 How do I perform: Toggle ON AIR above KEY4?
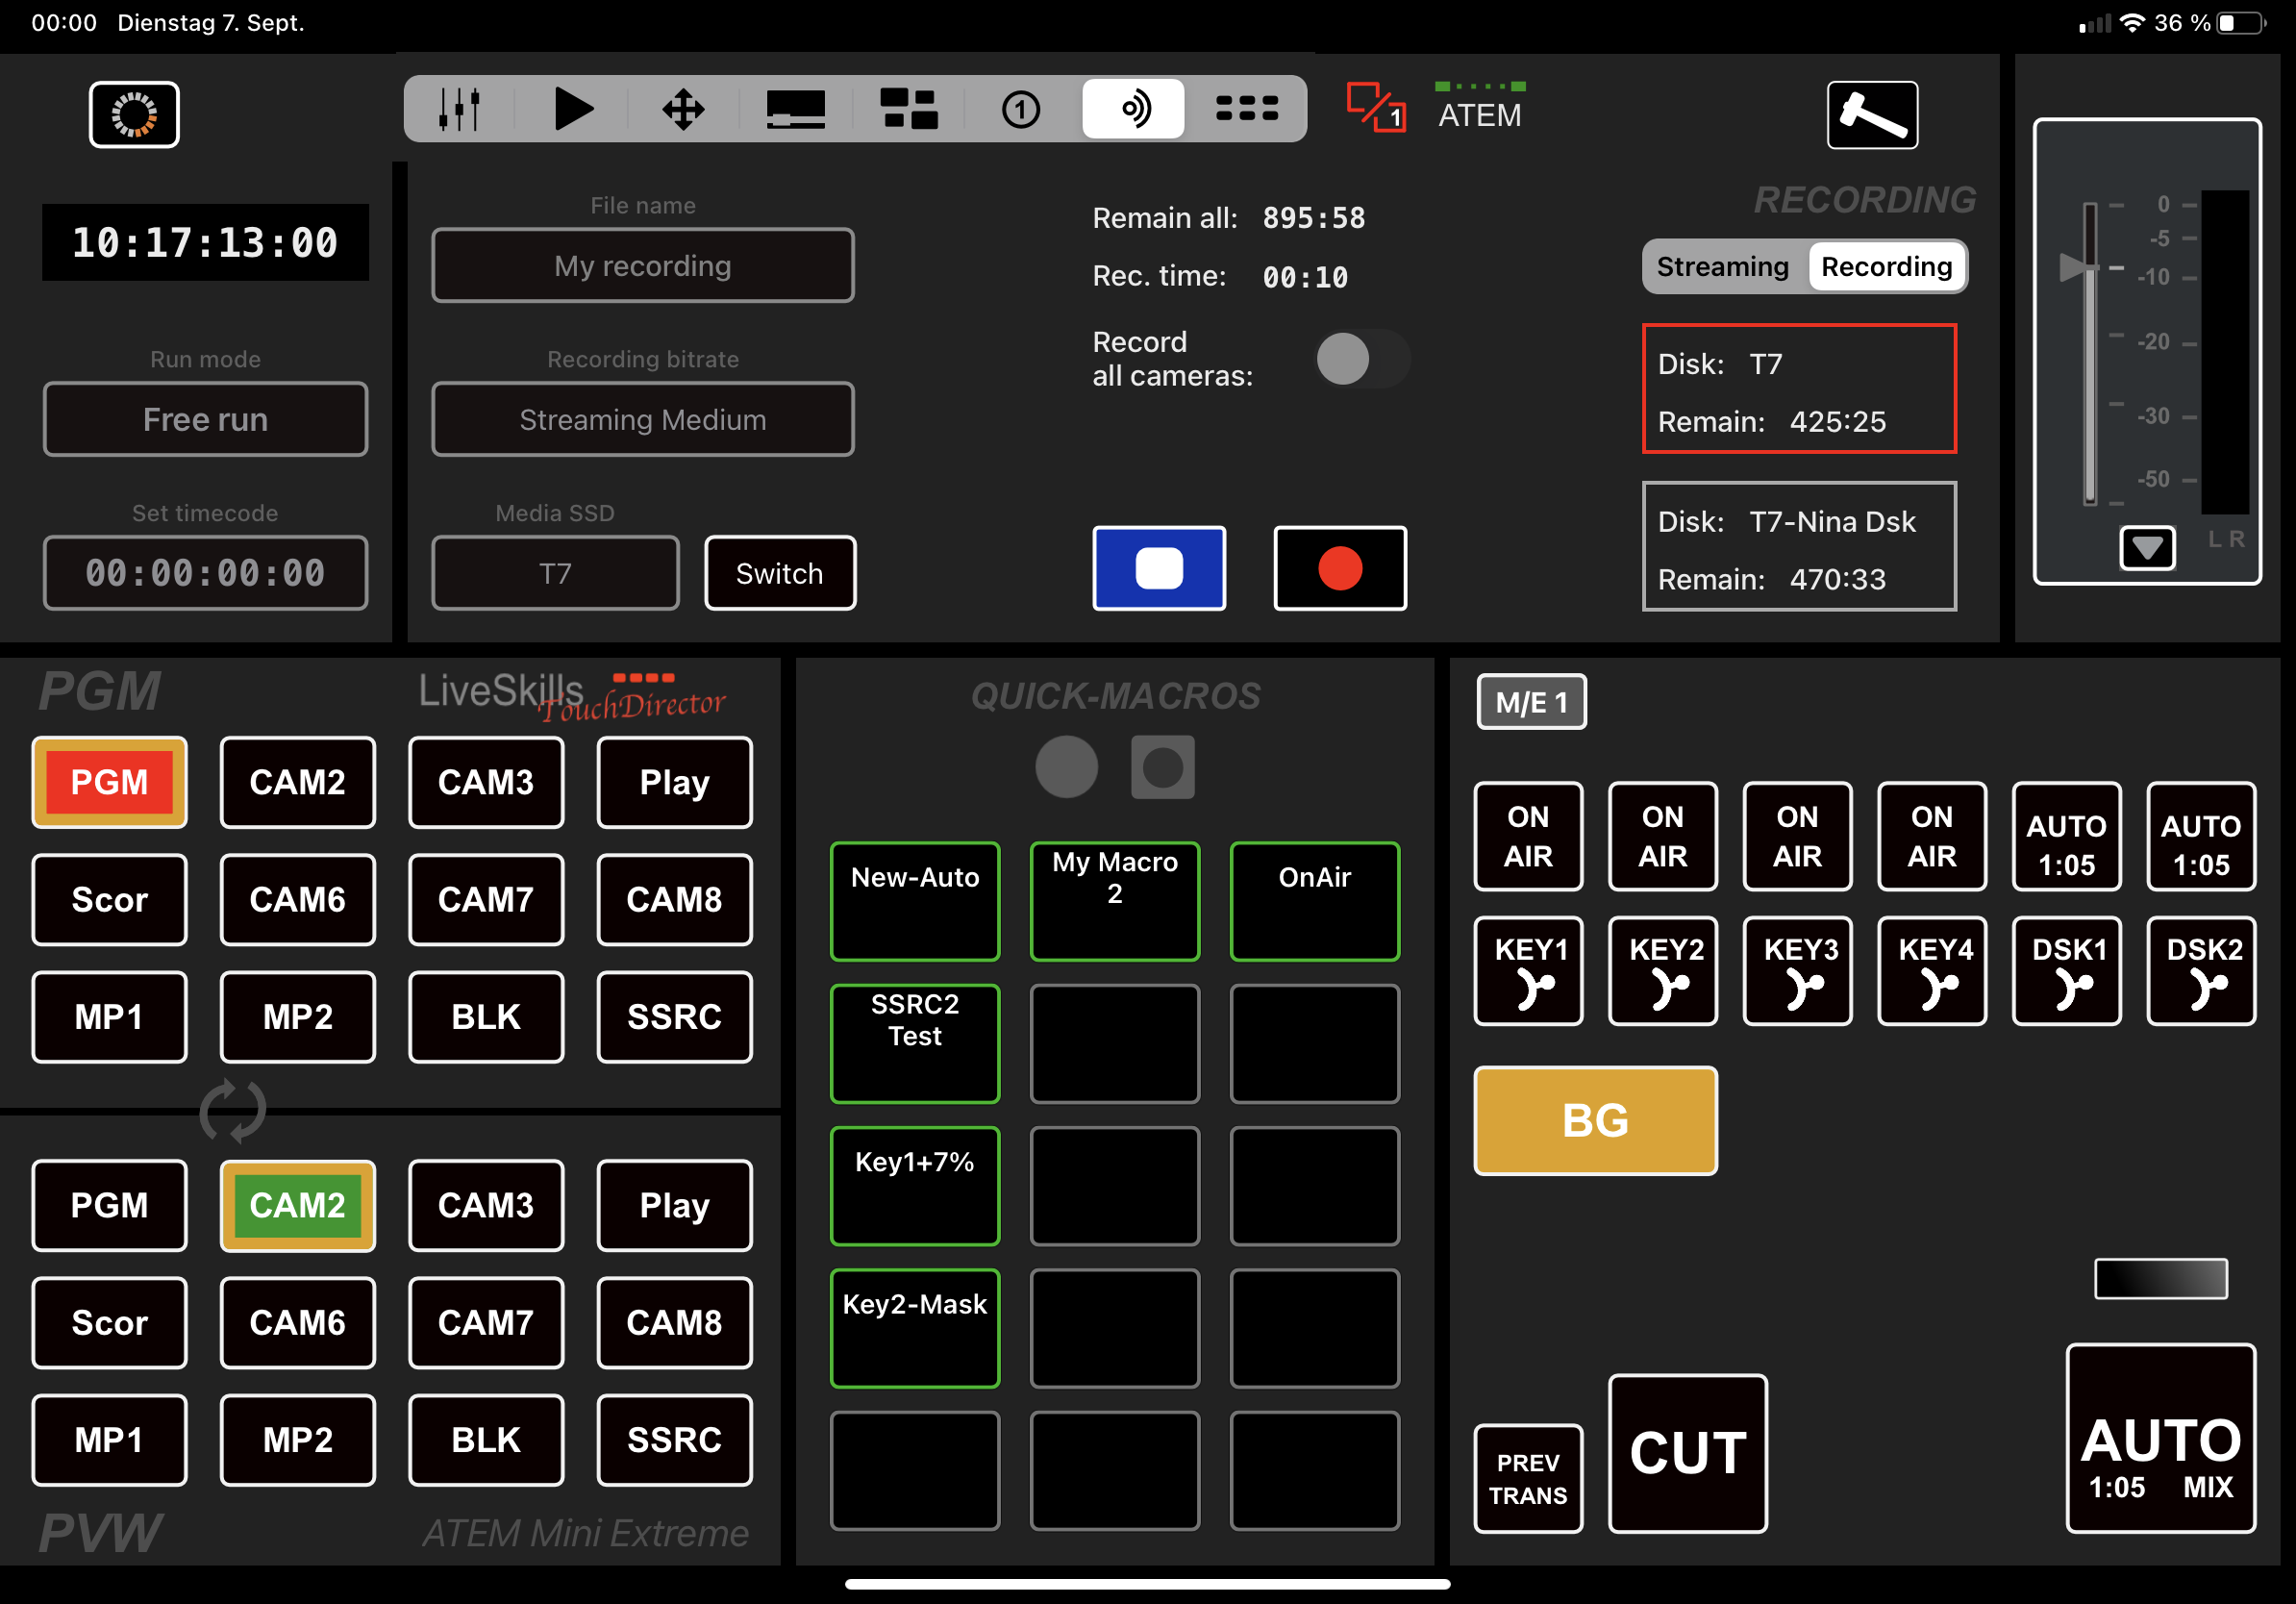[1932, 836]
